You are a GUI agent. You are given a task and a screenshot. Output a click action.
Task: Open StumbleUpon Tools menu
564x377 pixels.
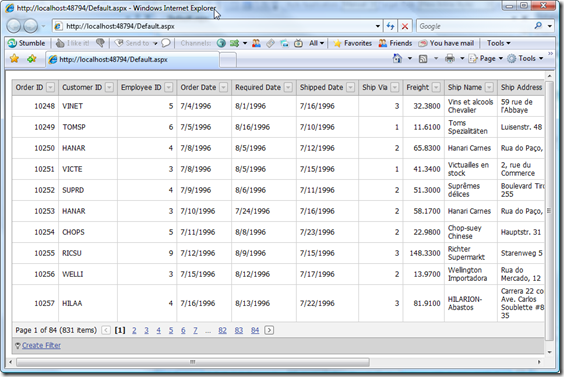click(x=499, y=43)
